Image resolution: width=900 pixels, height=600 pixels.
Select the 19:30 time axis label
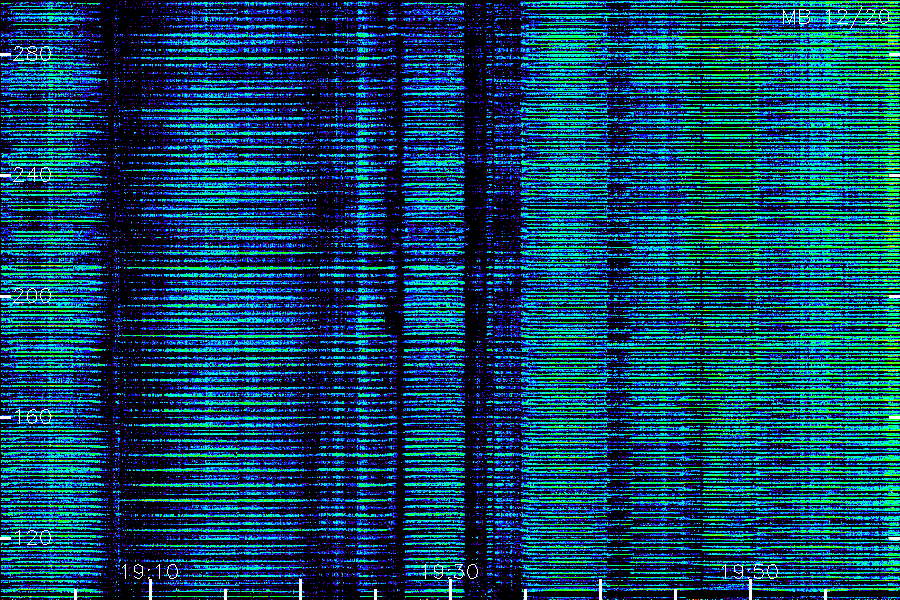coord(450,572)
